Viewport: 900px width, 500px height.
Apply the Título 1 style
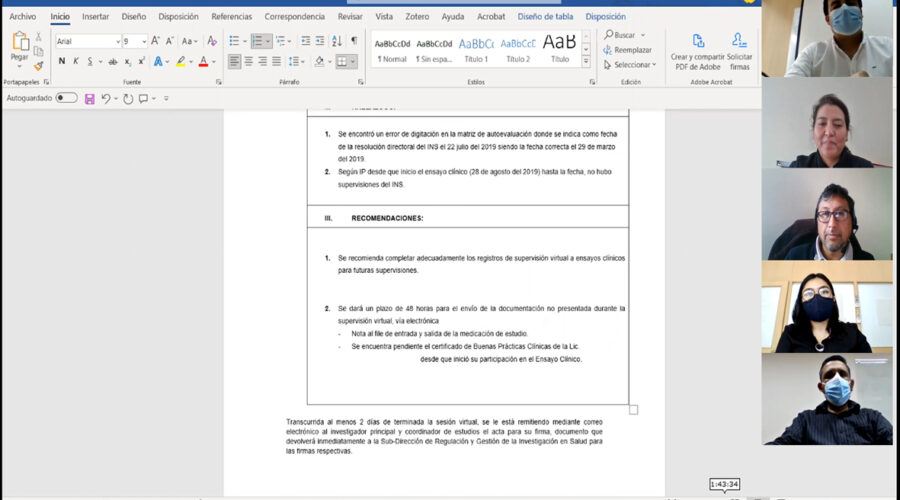(476, 50)
